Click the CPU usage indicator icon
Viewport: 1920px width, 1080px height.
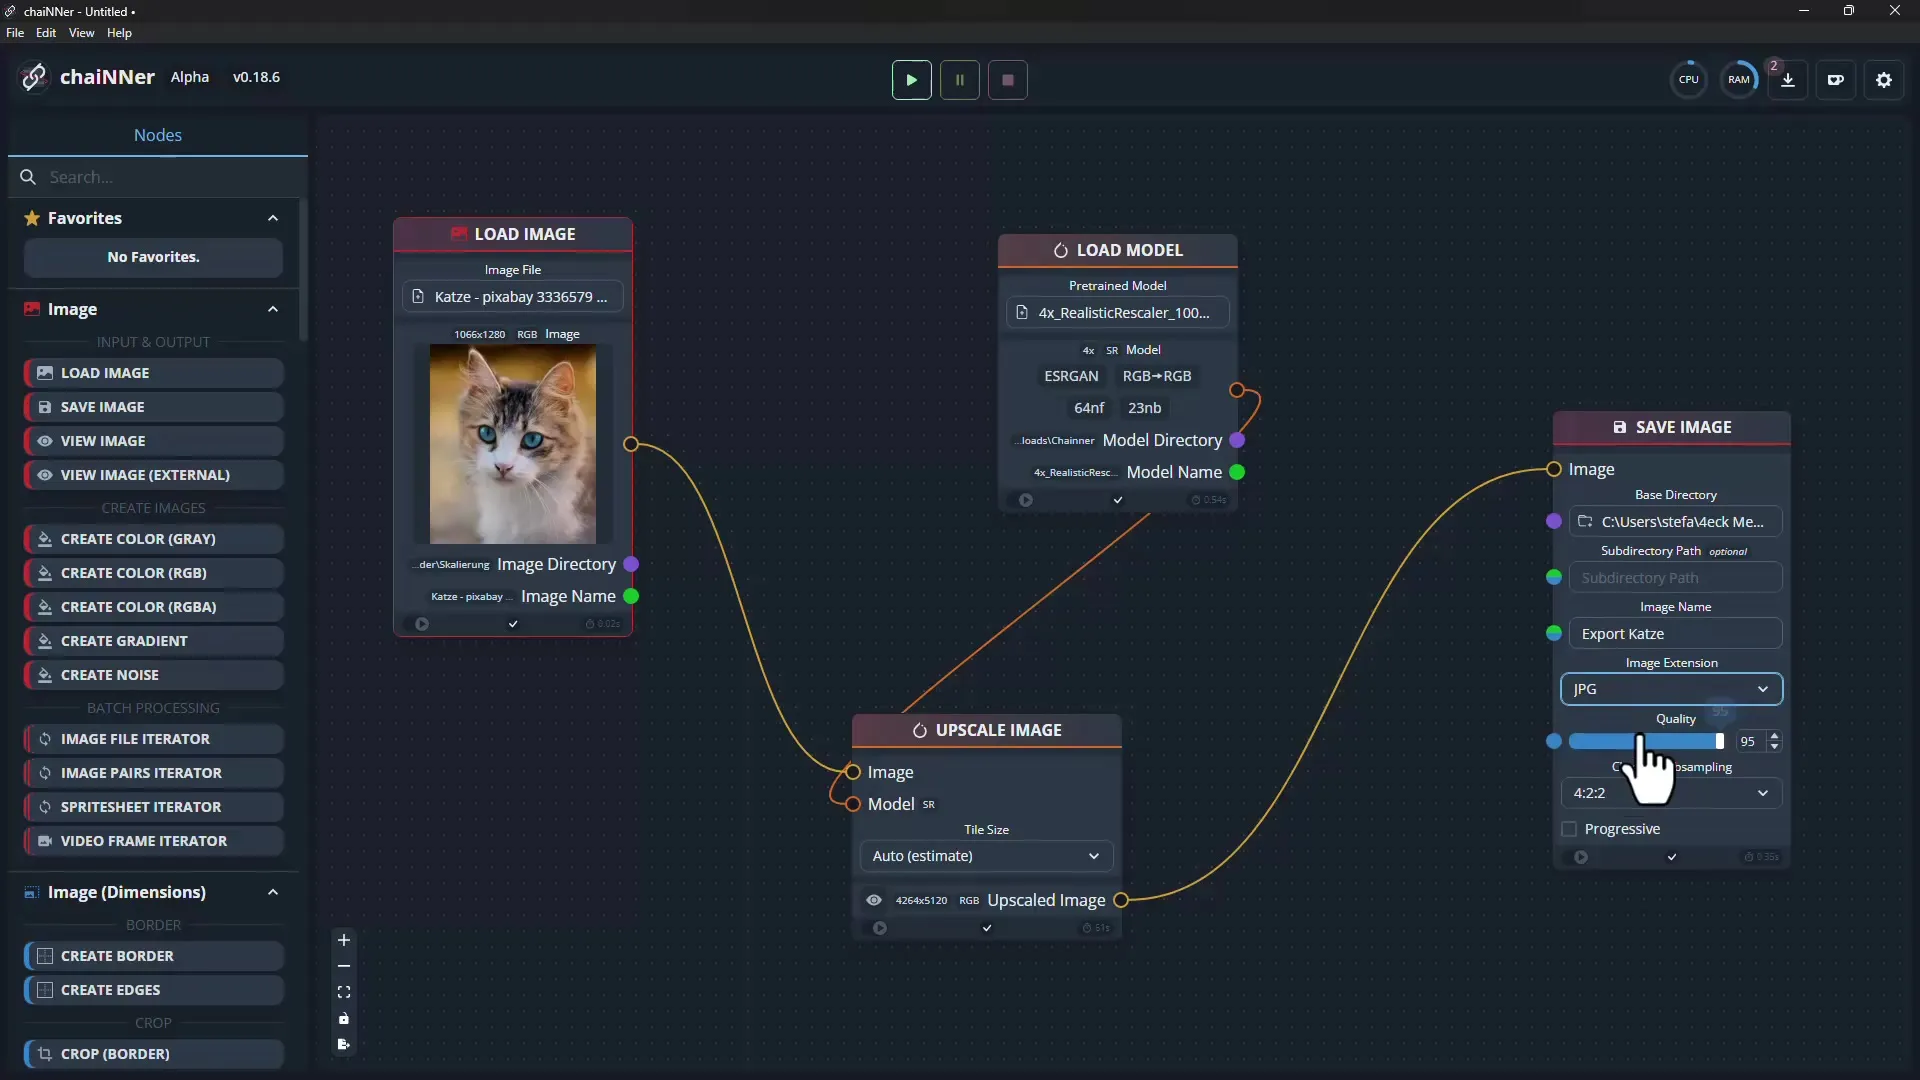pos(1688,80)
